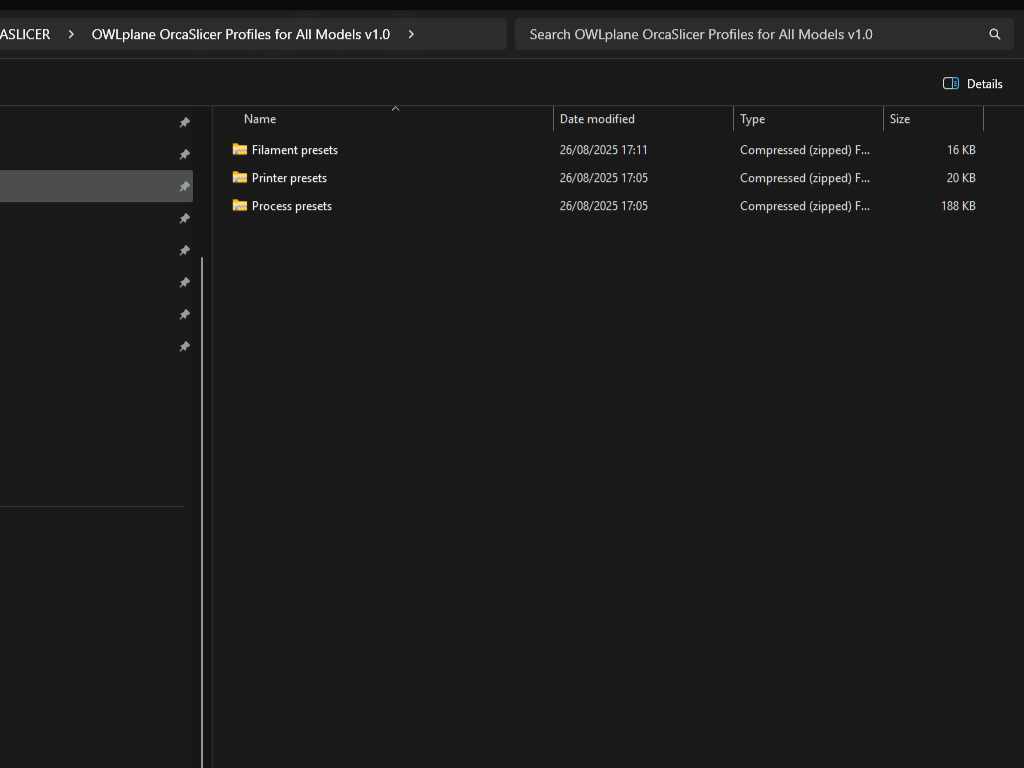Sort by the Type column header
This screenshot has width=1024, height=768.
[x=752, y=119]
